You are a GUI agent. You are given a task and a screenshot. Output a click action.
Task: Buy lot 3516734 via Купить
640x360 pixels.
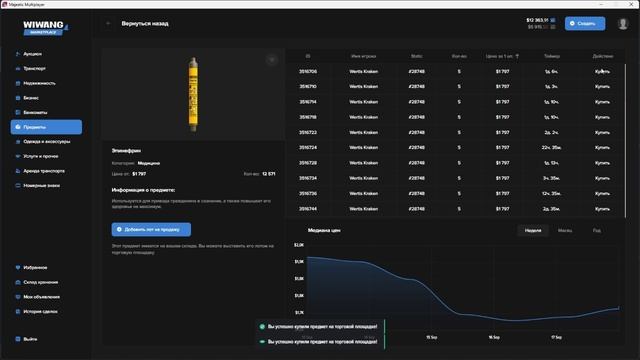point(602,178)
